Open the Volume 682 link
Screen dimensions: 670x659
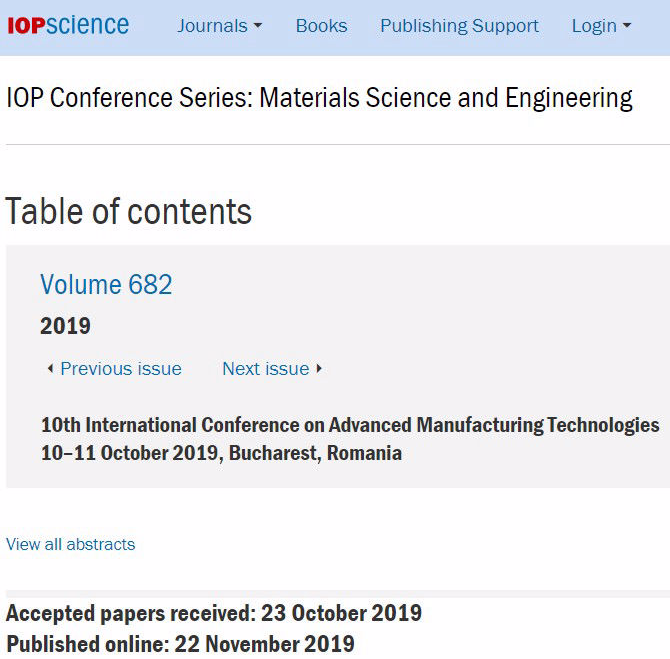106,285
